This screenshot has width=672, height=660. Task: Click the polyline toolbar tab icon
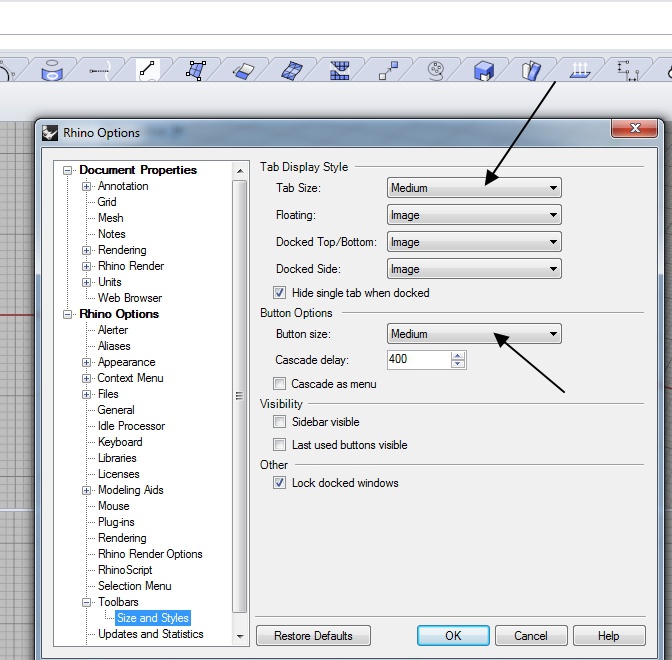click(x=147, y=70)
